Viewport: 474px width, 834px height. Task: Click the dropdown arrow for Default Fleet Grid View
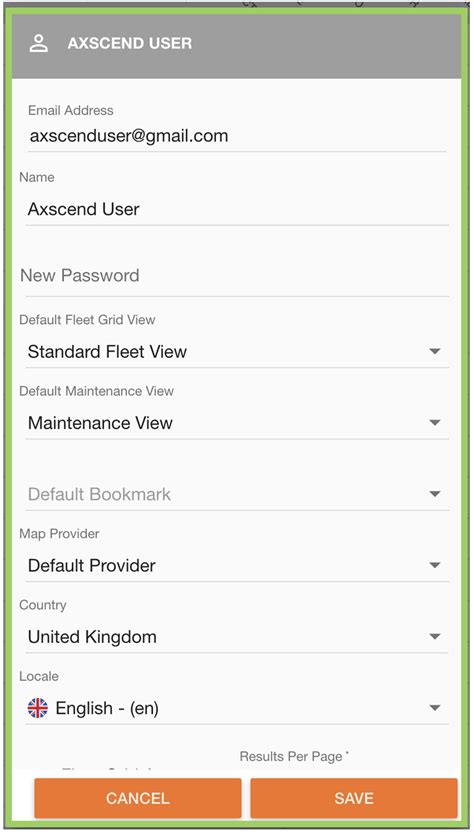click(x=435, y=352)
